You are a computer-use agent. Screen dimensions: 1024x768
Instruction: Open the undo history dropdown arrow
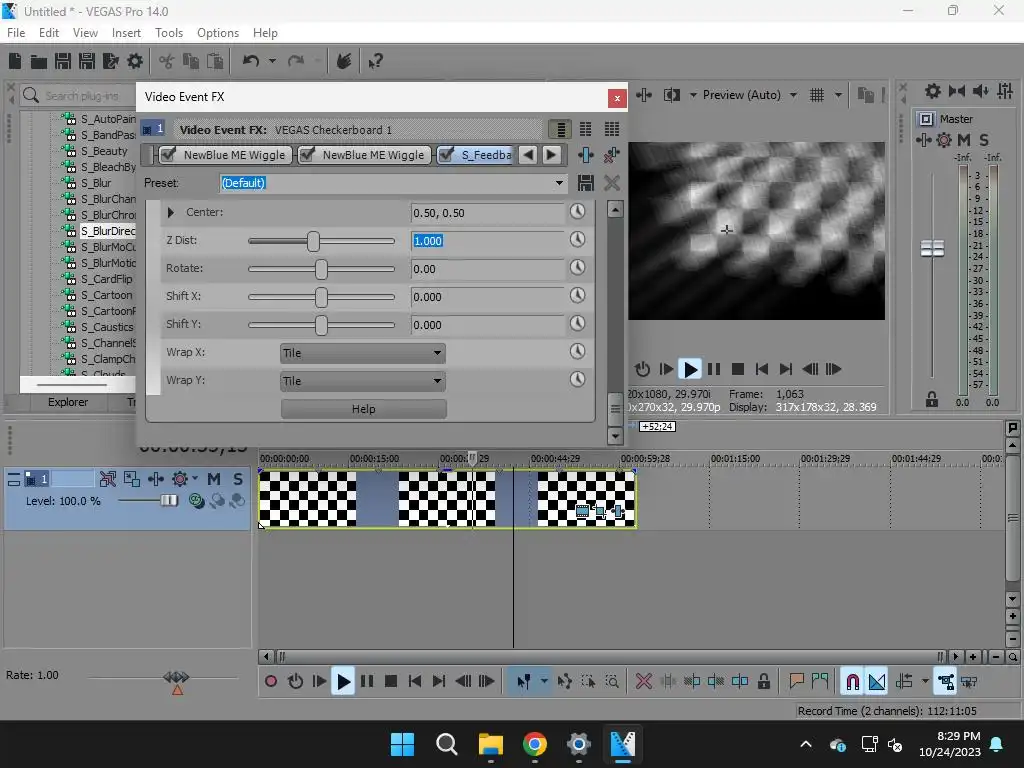(x=272, y=61)
